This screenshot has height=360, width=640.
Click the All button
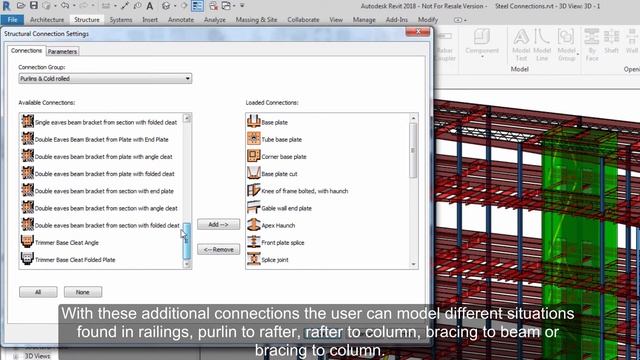(x=38, y=292)
